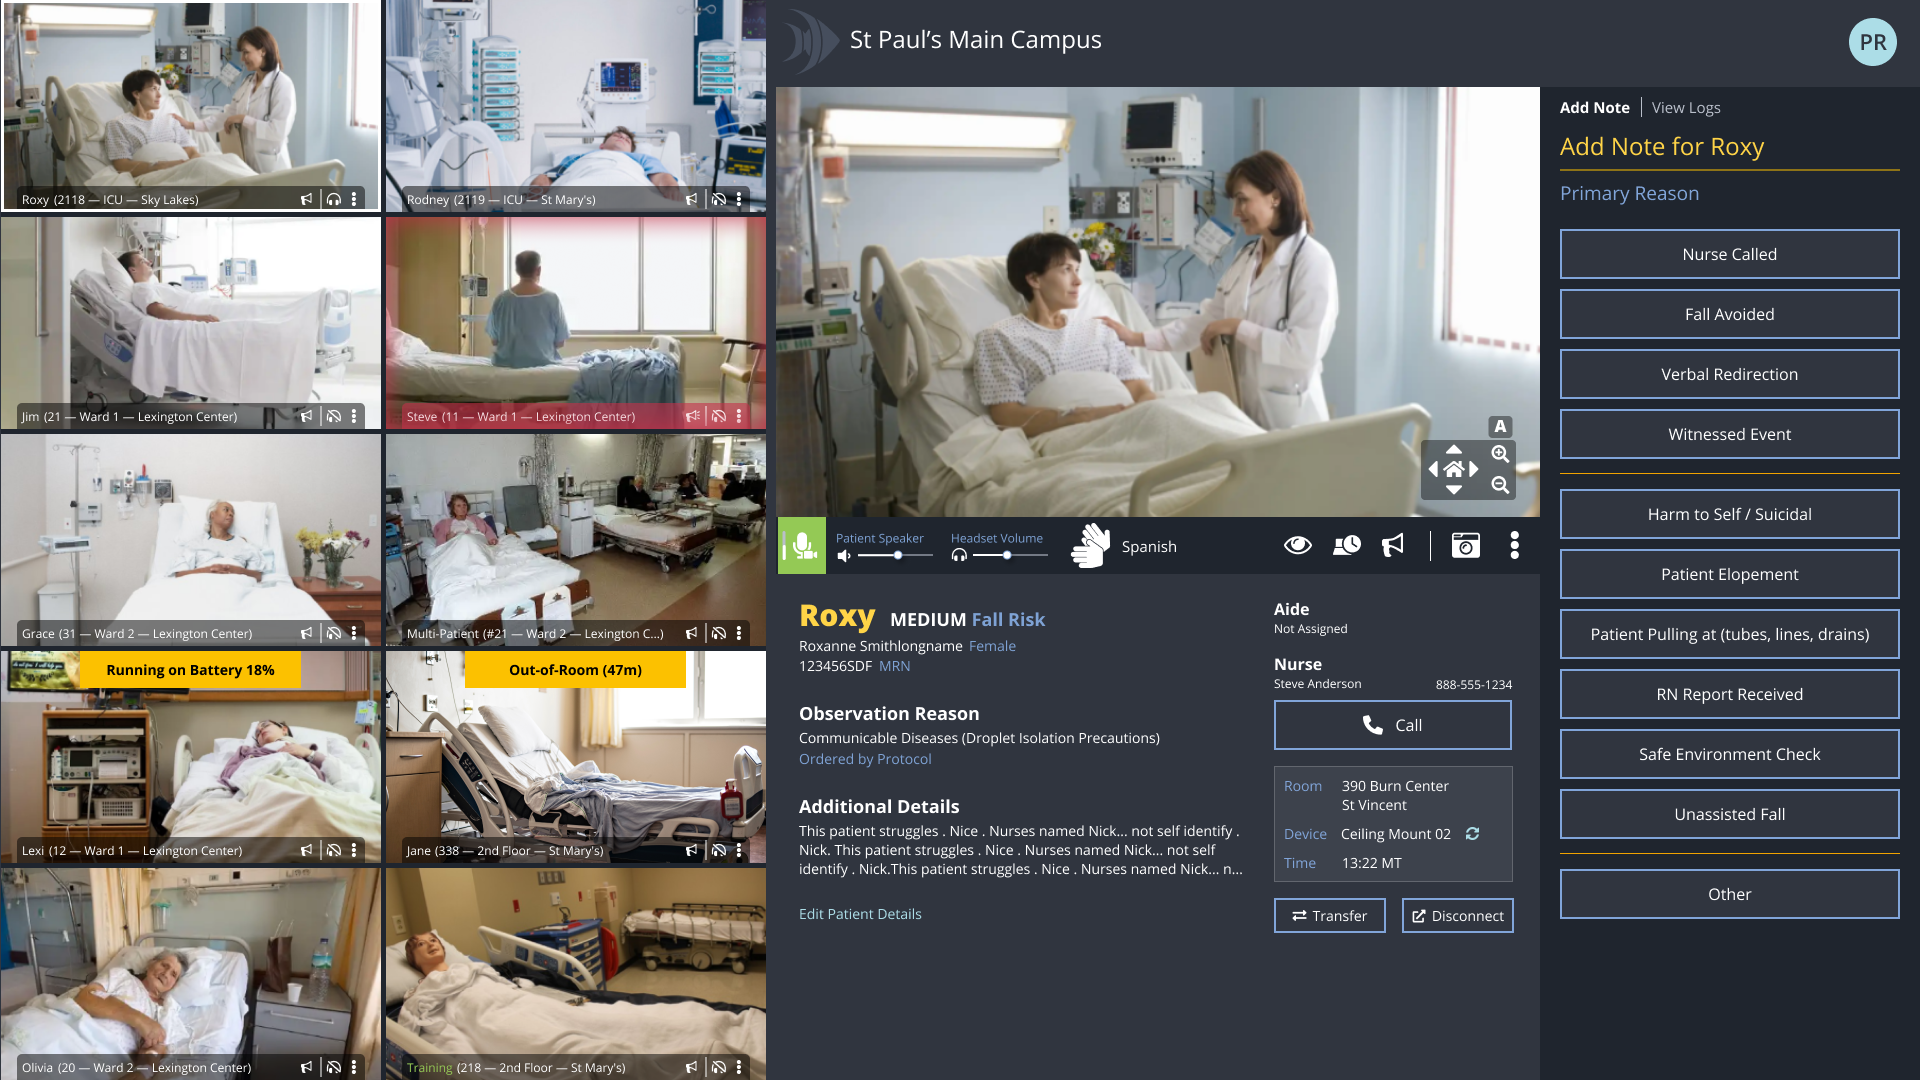Viewport: 1920px width, 1080px height.
Task: Select the Add Note tab
Action: [1594, 108]
